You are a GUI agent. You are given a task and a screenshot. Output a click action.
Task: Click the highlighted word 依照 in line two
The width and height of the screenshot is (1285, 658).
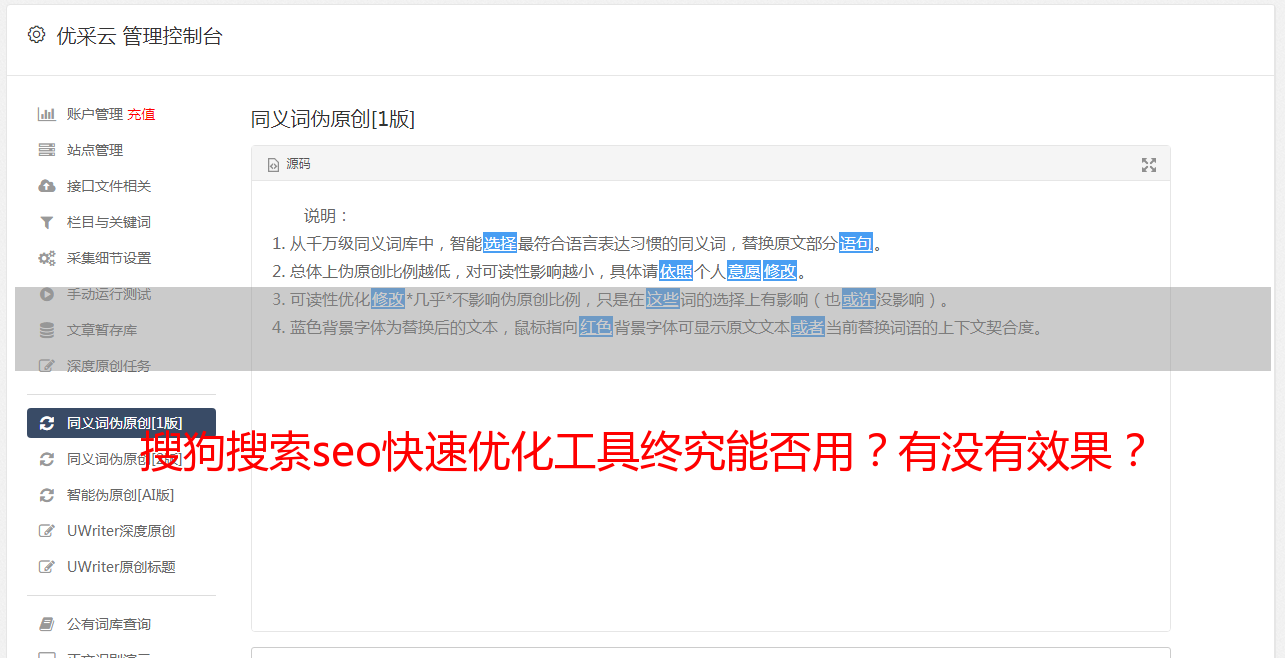coord(676,271)
